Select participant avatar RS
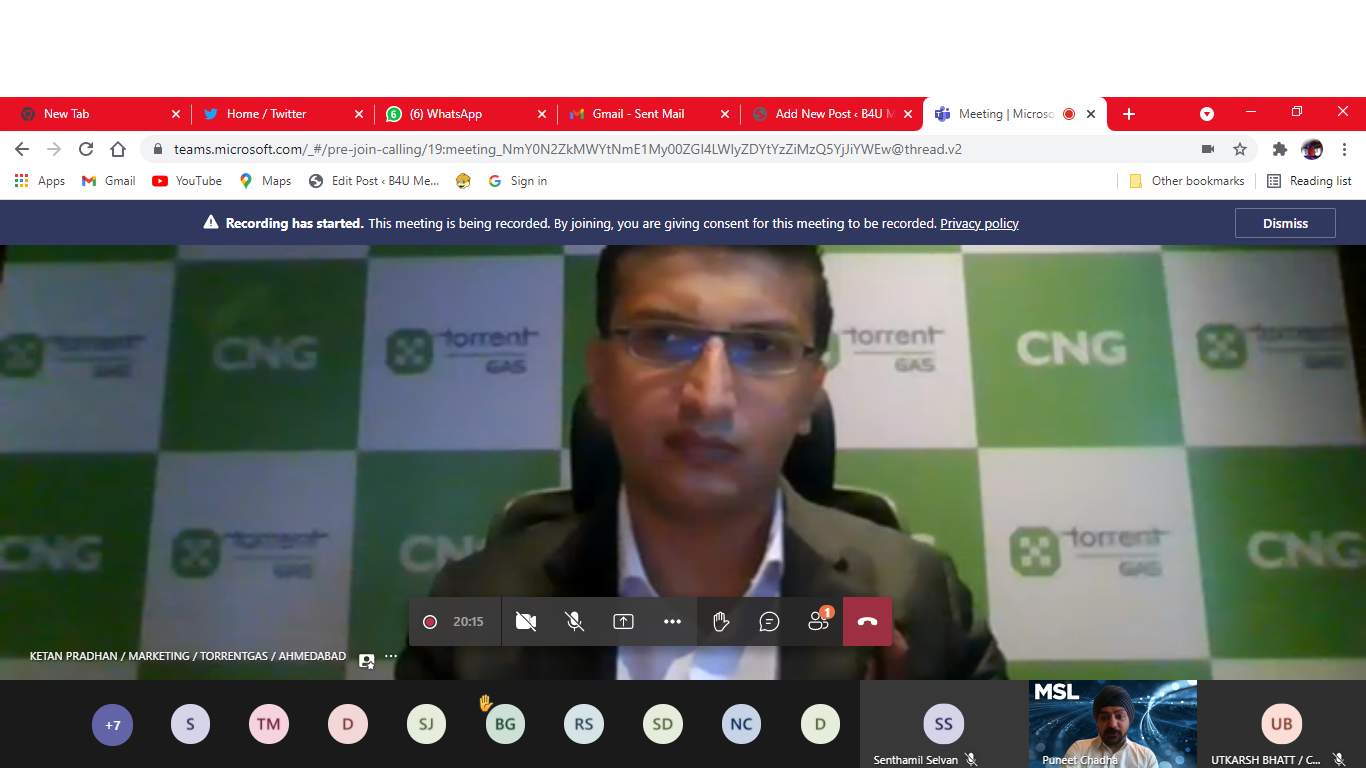Image resolution: width=1366 pixels, height=768 pixels. pos(584,725)
